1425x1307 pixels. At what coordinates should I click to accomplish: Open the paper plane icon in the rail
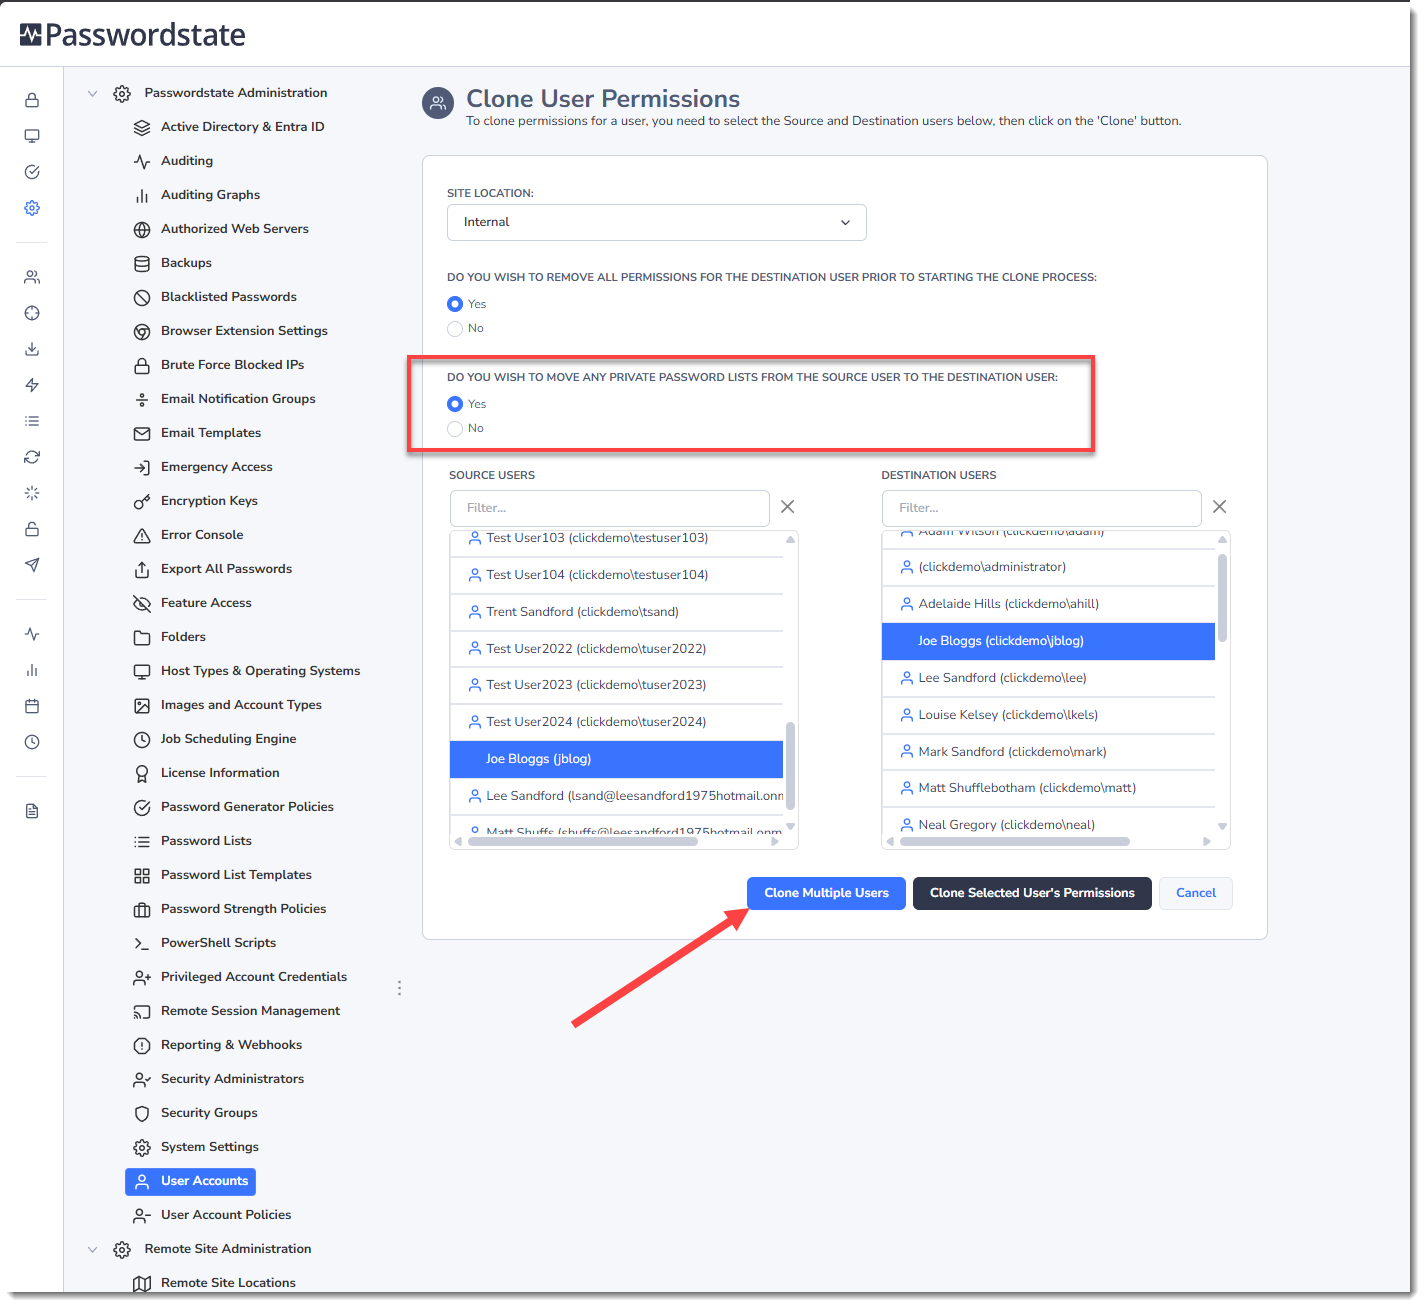pos(32,565)
